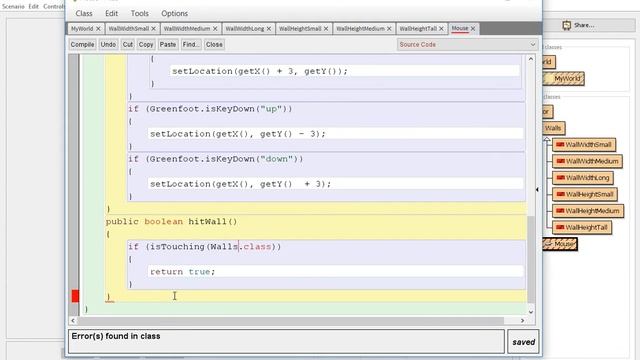Select the WallWidthSmall class box
Screen dimensions: 640x360
pyautogui.click(x=584, y=145)
